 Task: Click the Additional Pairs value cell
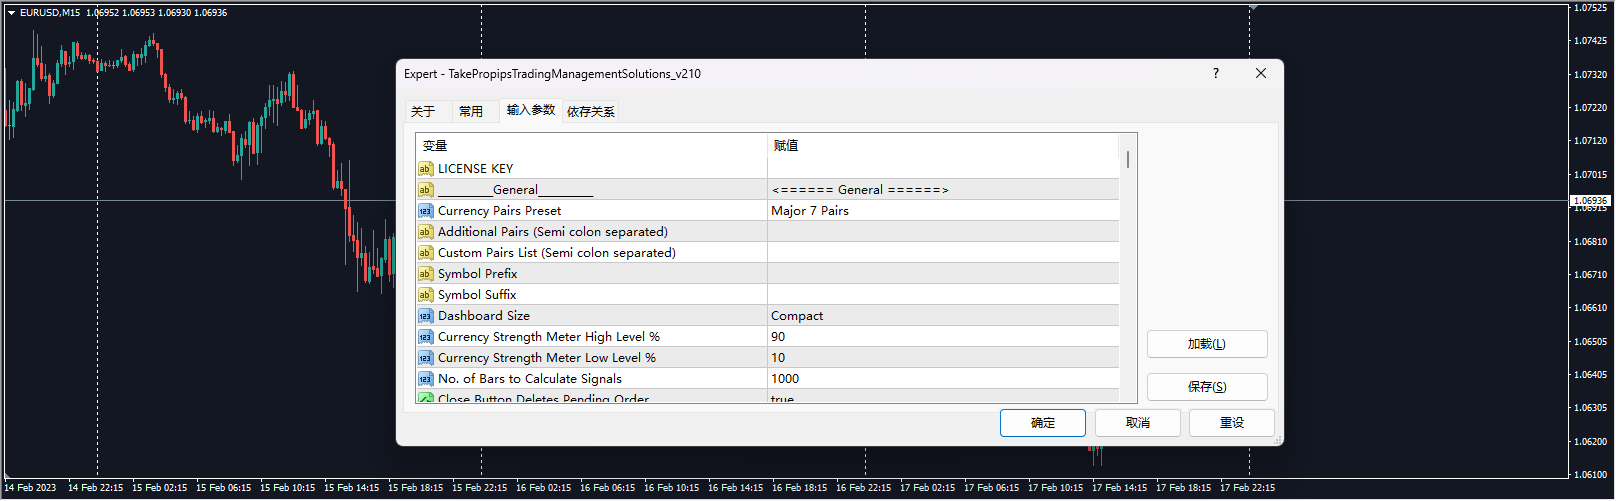coord(943,232)
